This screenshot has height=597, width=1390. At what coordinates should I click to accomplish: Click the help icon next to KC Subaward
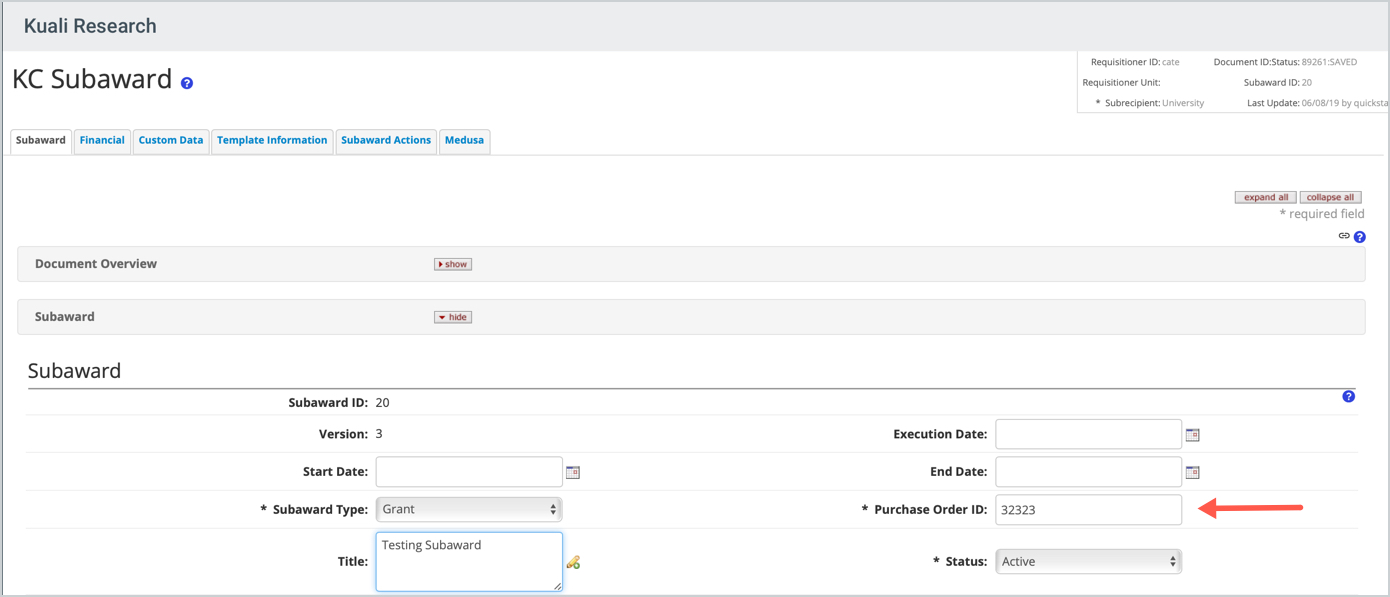[187, 83]
